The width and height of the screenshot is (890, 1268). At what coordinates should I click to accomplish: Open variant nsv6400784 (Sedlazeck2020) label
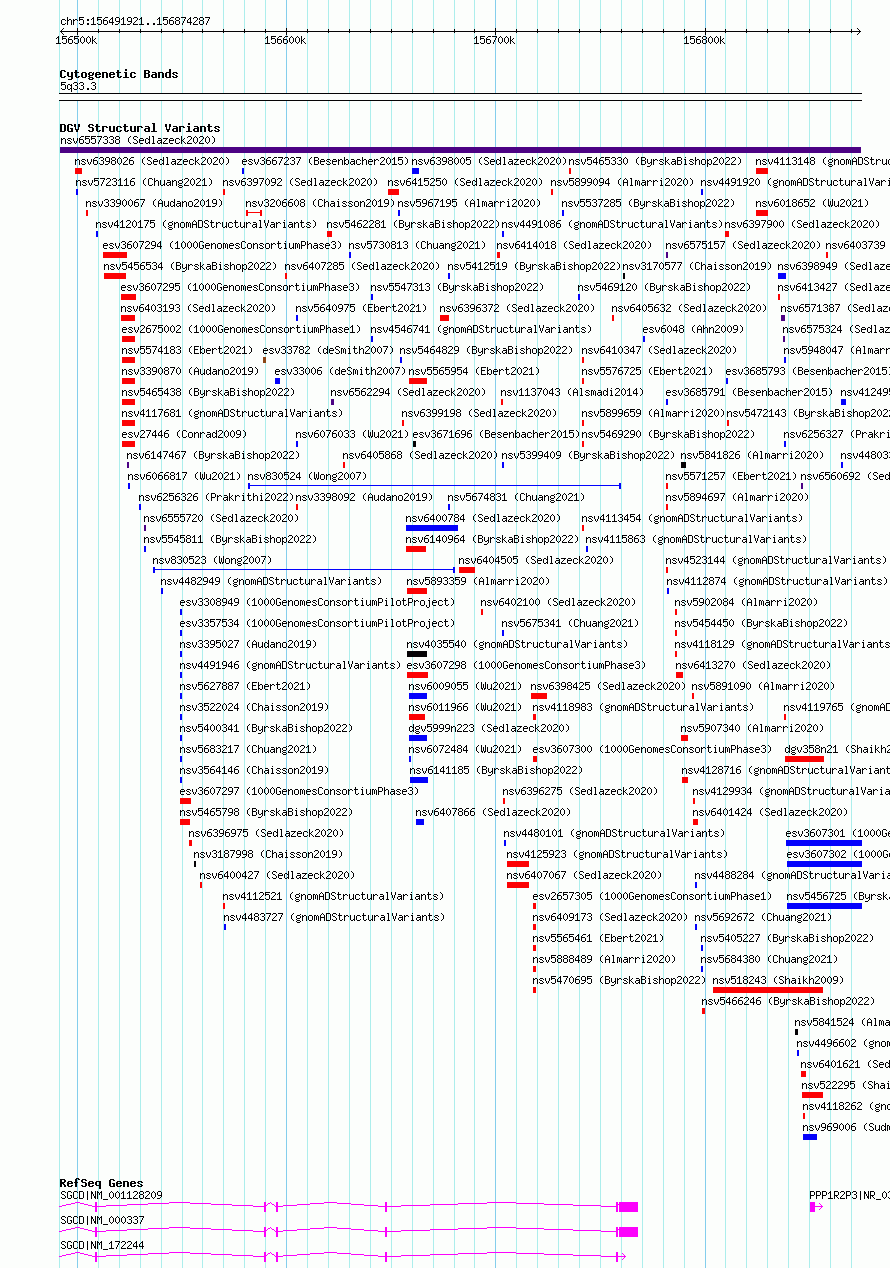(x=484, y=518)
